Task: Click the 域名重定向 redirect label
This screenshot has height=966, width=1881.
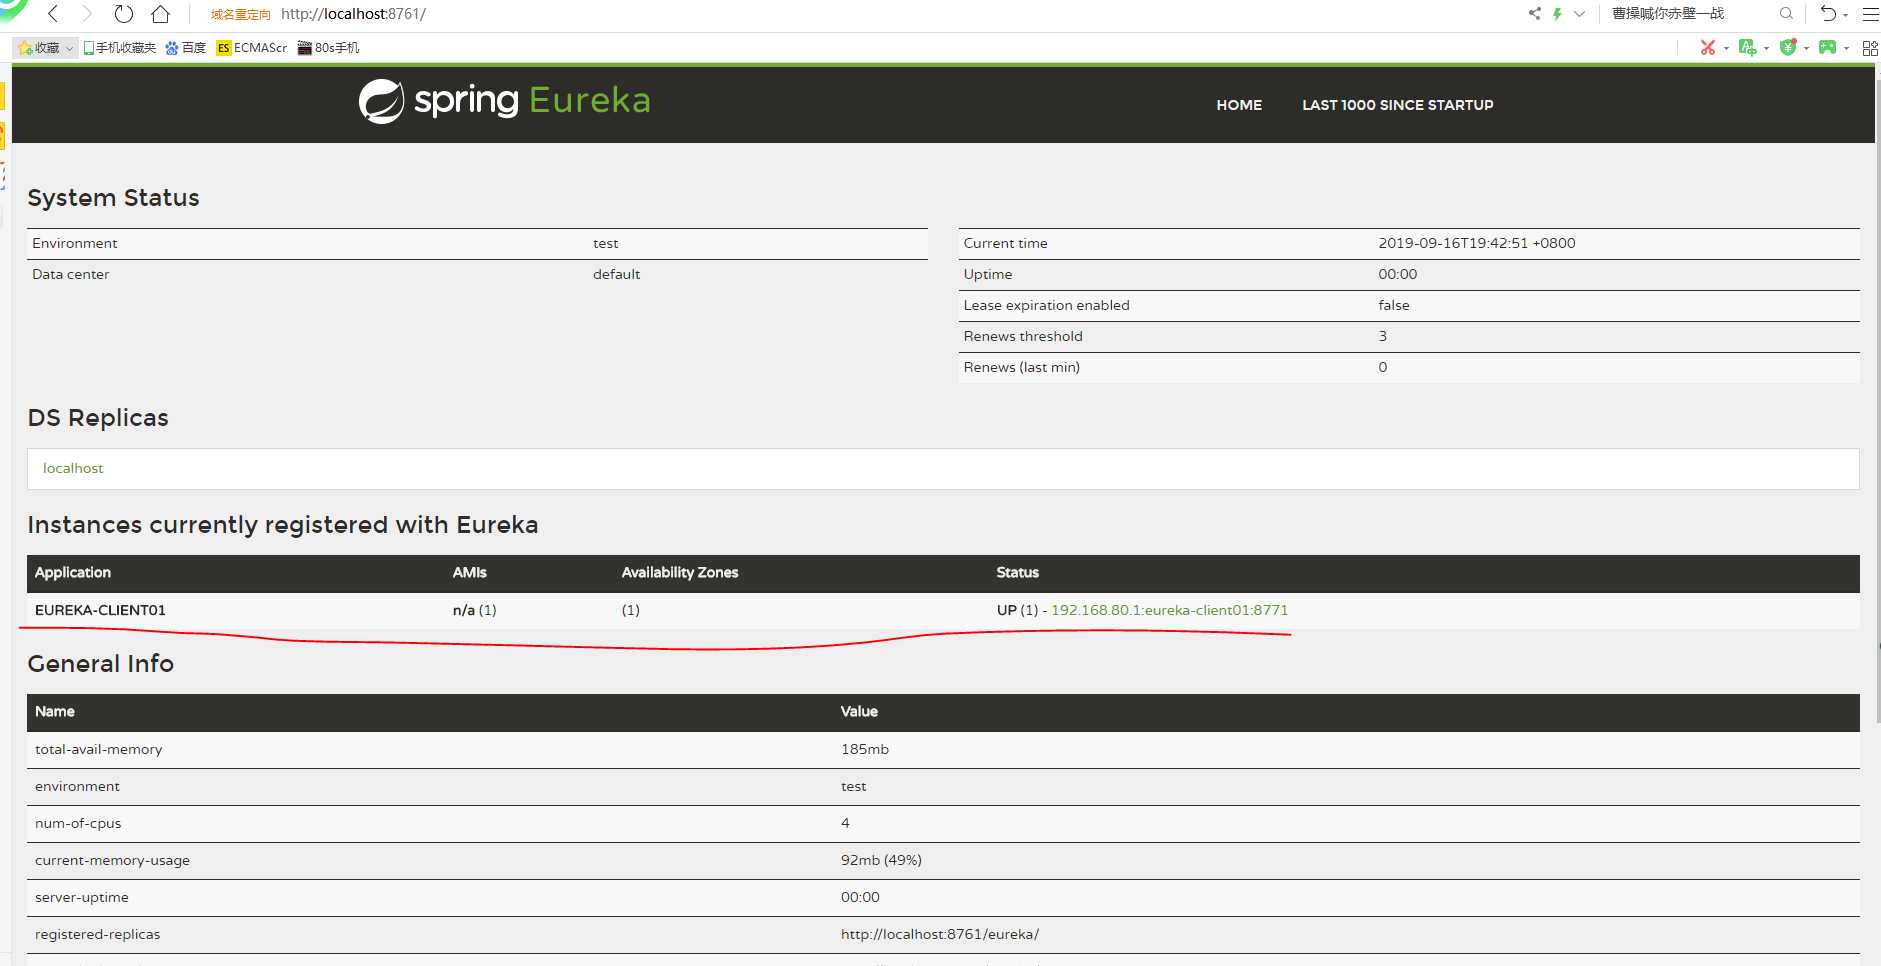Action: coord(240,15)
